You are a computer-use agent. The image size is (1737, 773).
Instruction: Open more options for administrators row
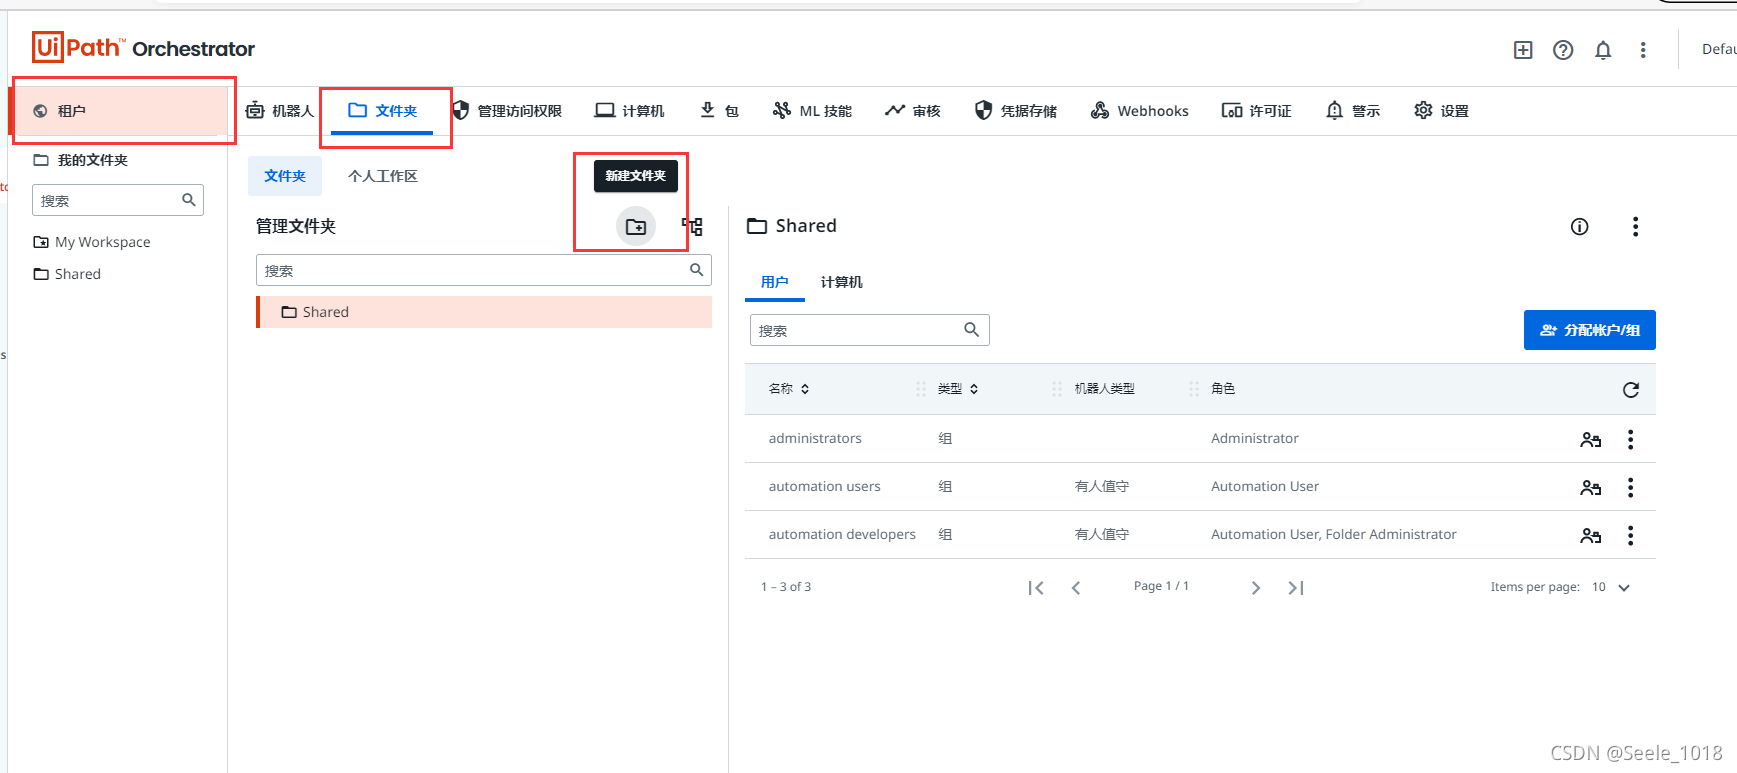(x=1631, y=440)
